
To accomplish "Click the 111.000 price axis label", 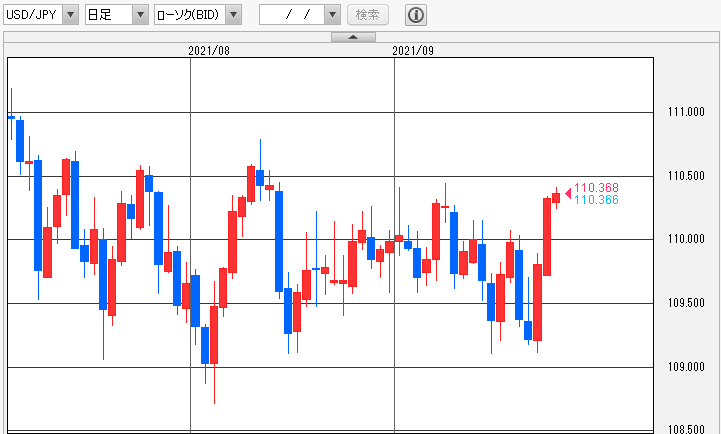I will [x=686, y=112].
